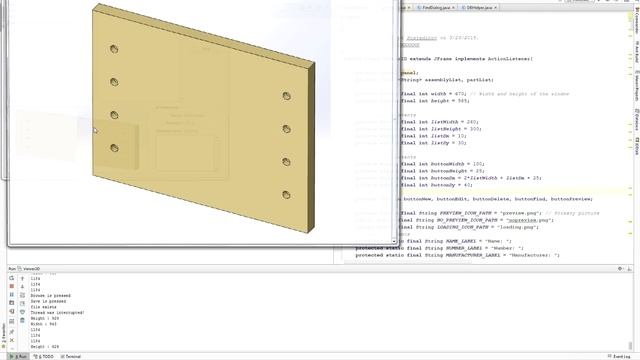The height and width of the screenshot is (360, 640).
Task: Rerun ViewerDD in Run panel
Action: click(x=11, y=278)
